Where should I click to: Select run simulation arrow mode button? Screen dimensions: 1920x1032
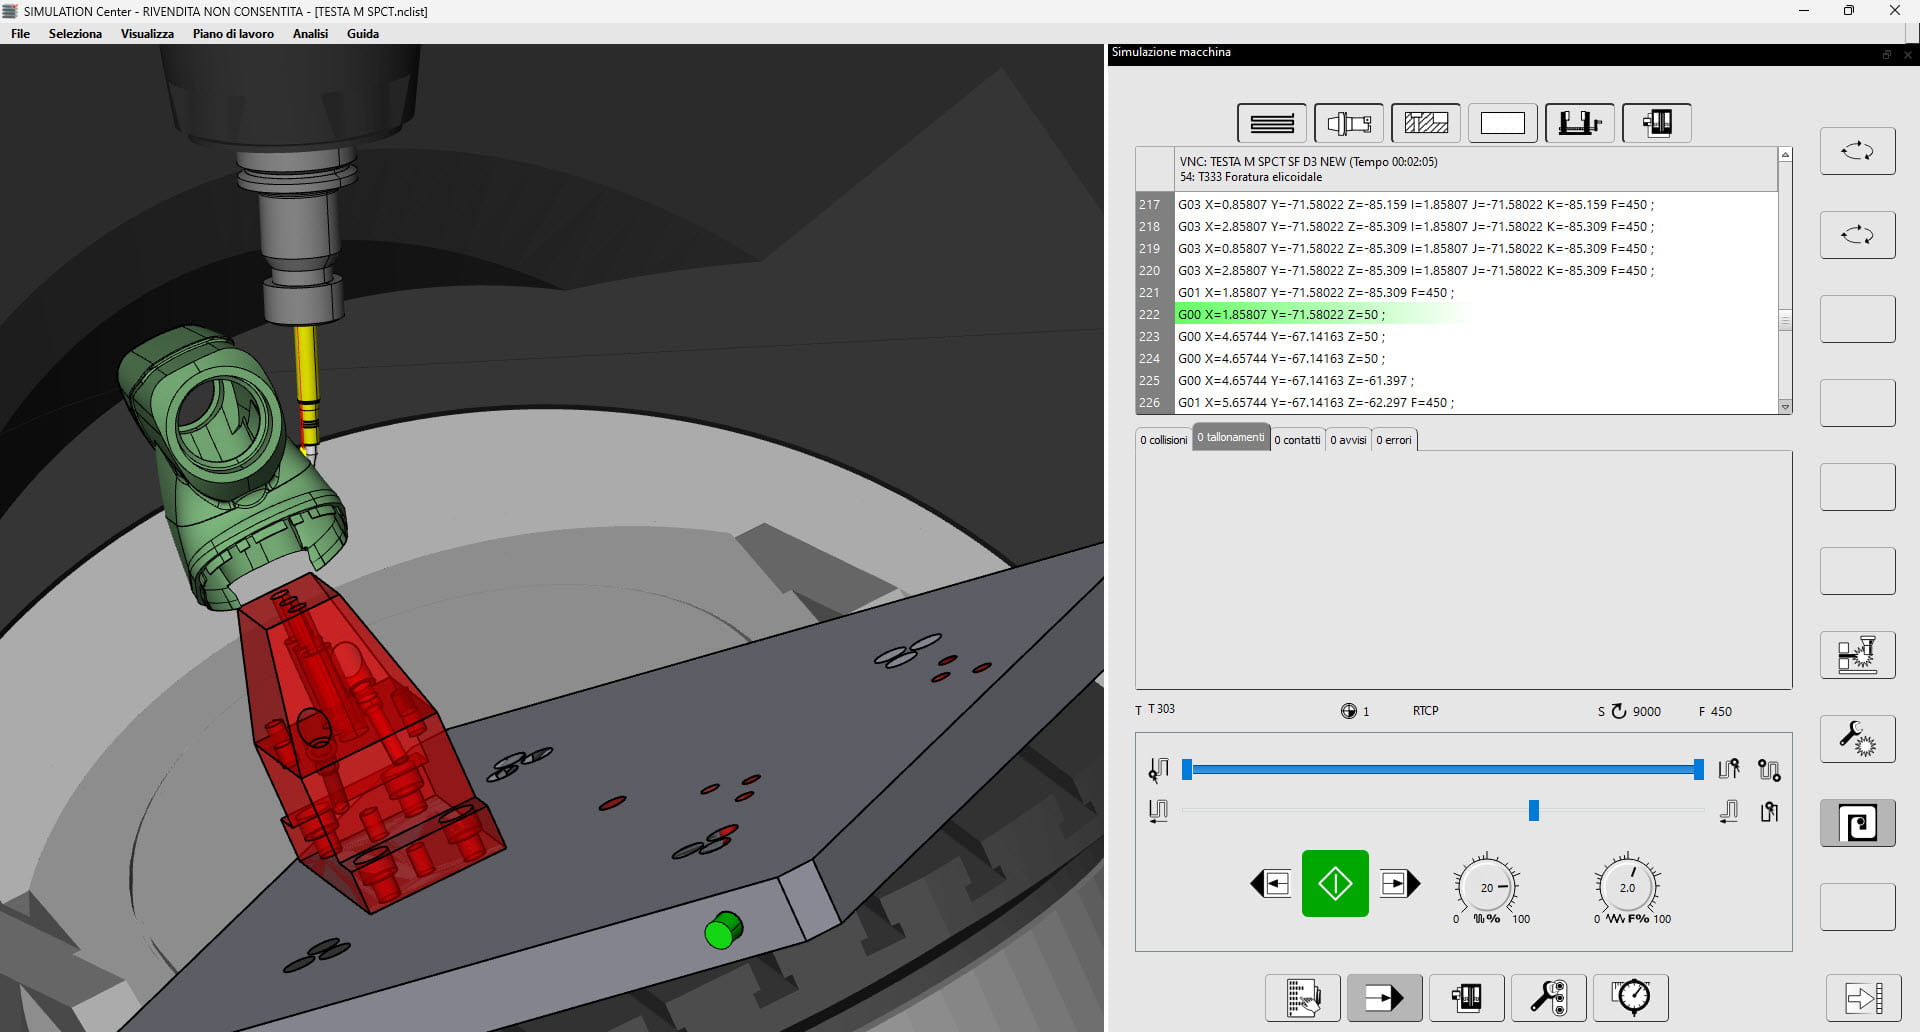pyautogui.click(x=1385, y=997)
